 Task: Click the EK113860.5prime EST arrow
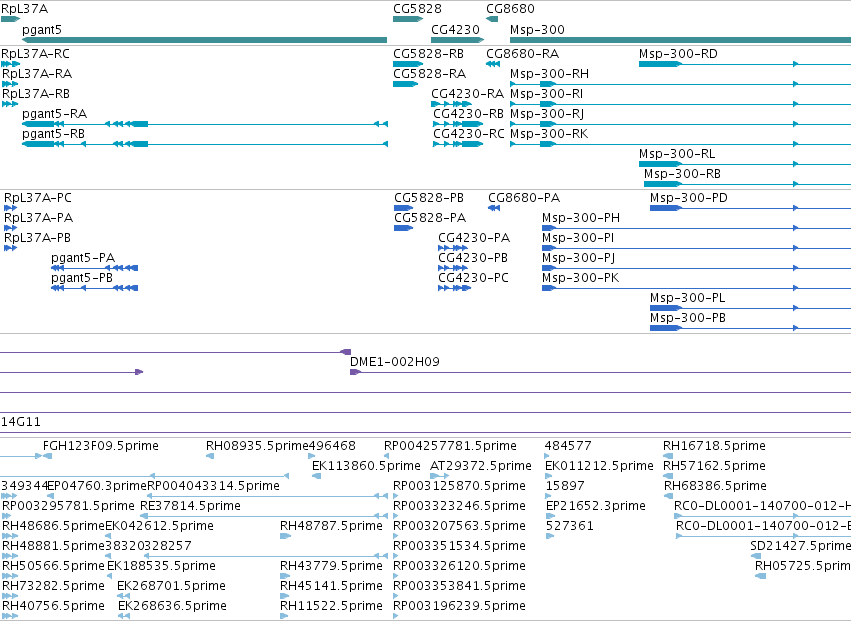(316, 476)
